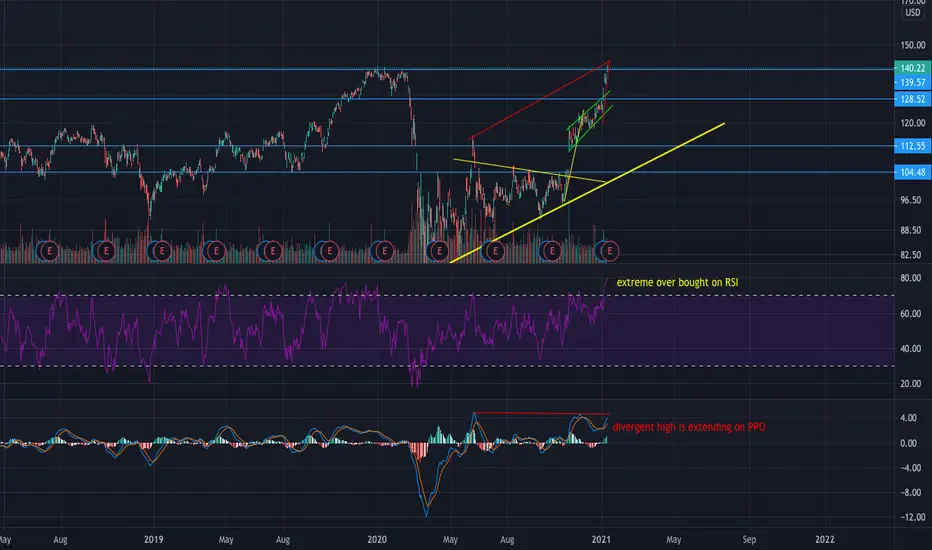The width and height of the screenshot is (932, 550).
Task: Click the 60.00 level on RSI scale
Action: [911, 313]
